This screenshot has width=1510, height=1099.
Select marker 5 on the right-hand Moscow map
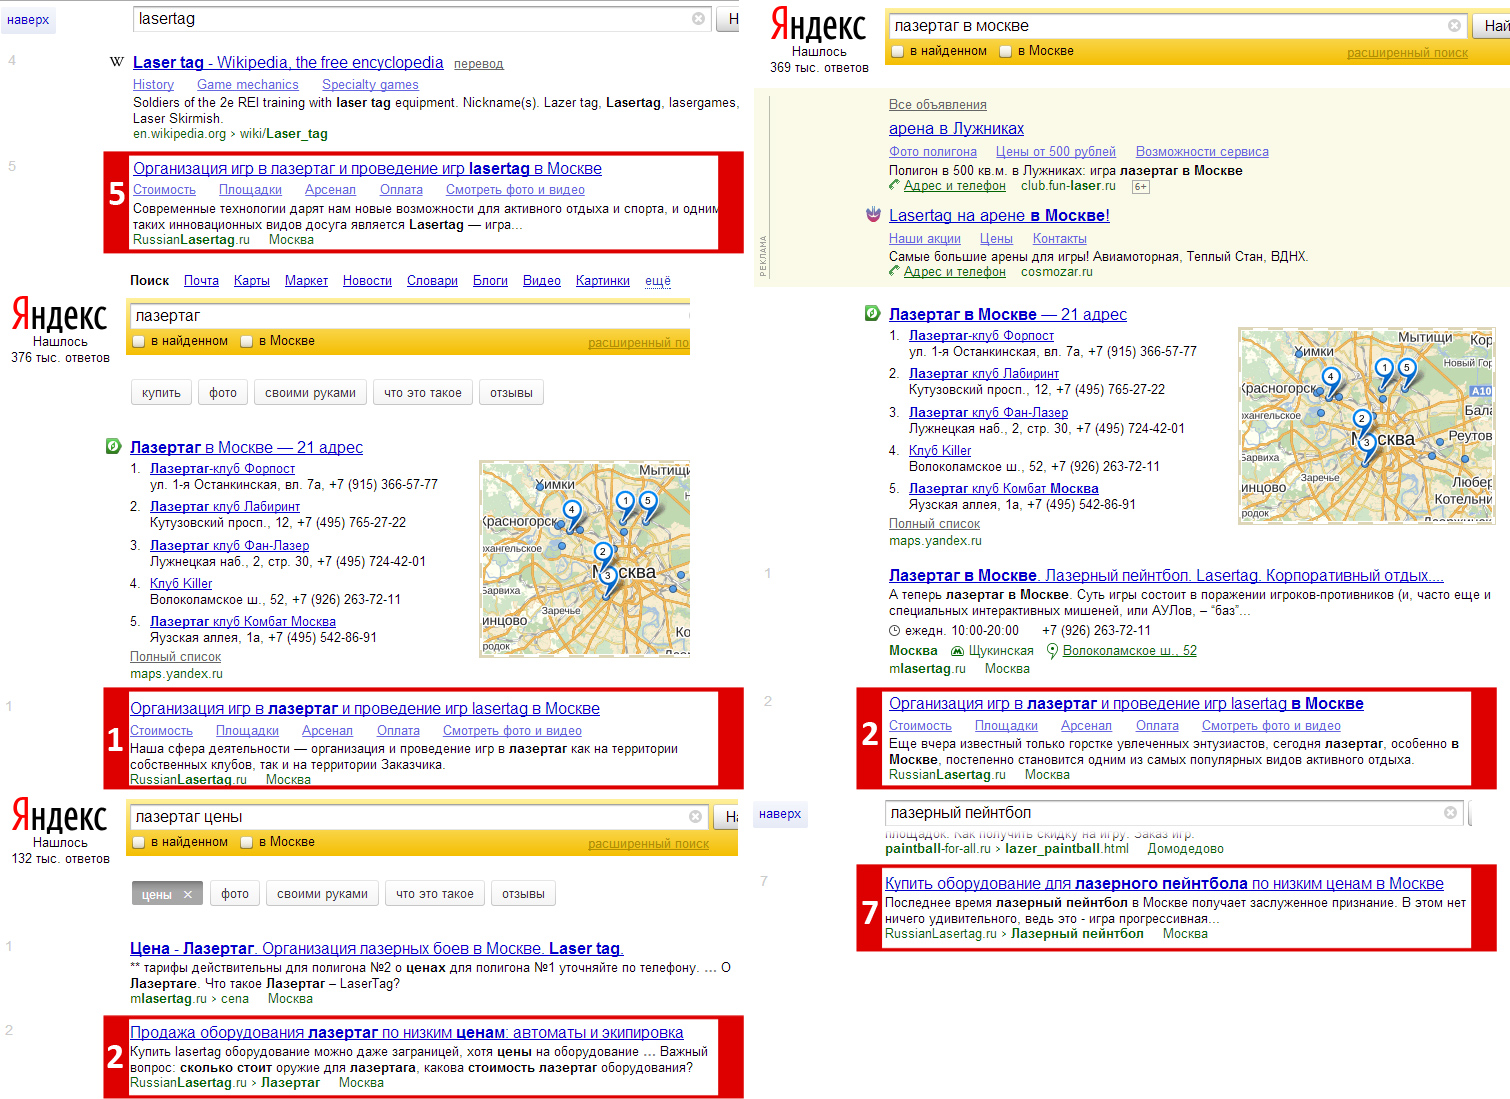pos(1407,369)
